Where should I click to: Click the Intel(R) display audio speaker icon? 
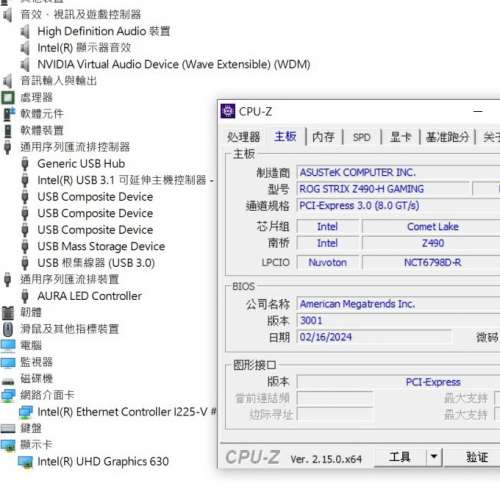[25, 48]
